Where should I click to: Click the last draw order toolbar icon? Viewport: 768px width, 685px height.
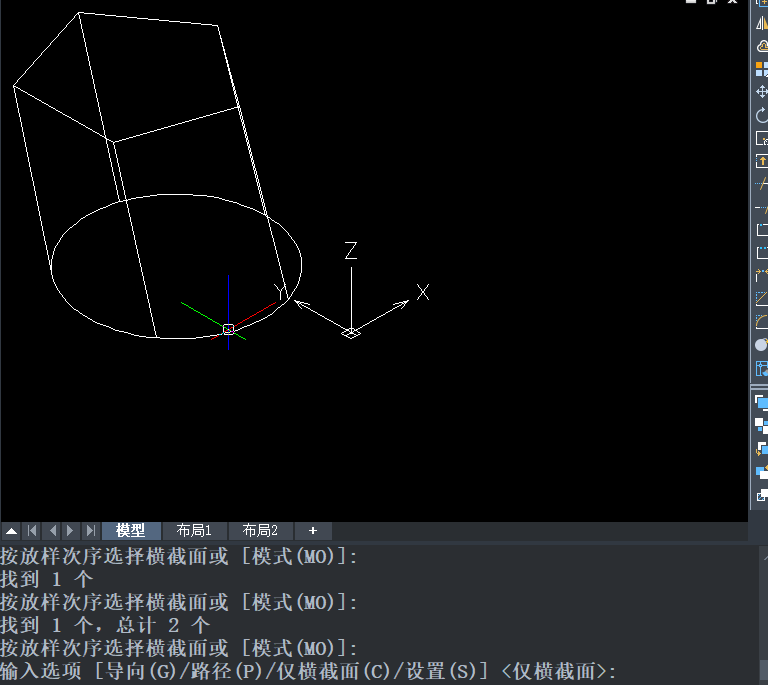[x=762, y=496]
